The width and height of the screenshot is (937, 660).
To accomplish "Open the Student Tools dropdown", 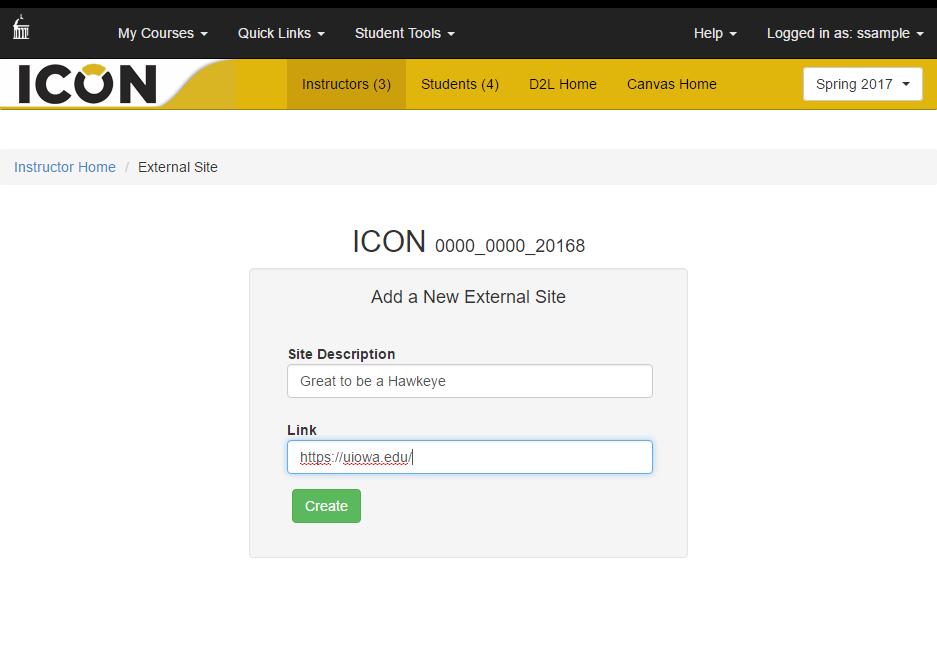I will [x=404, y=33].
